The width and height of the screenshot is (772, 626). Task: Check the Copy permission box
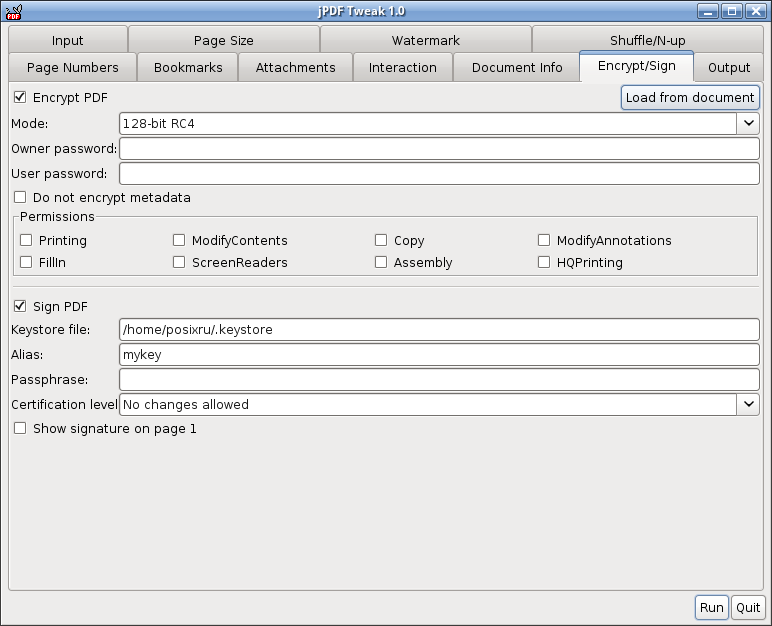click(381, 240)
